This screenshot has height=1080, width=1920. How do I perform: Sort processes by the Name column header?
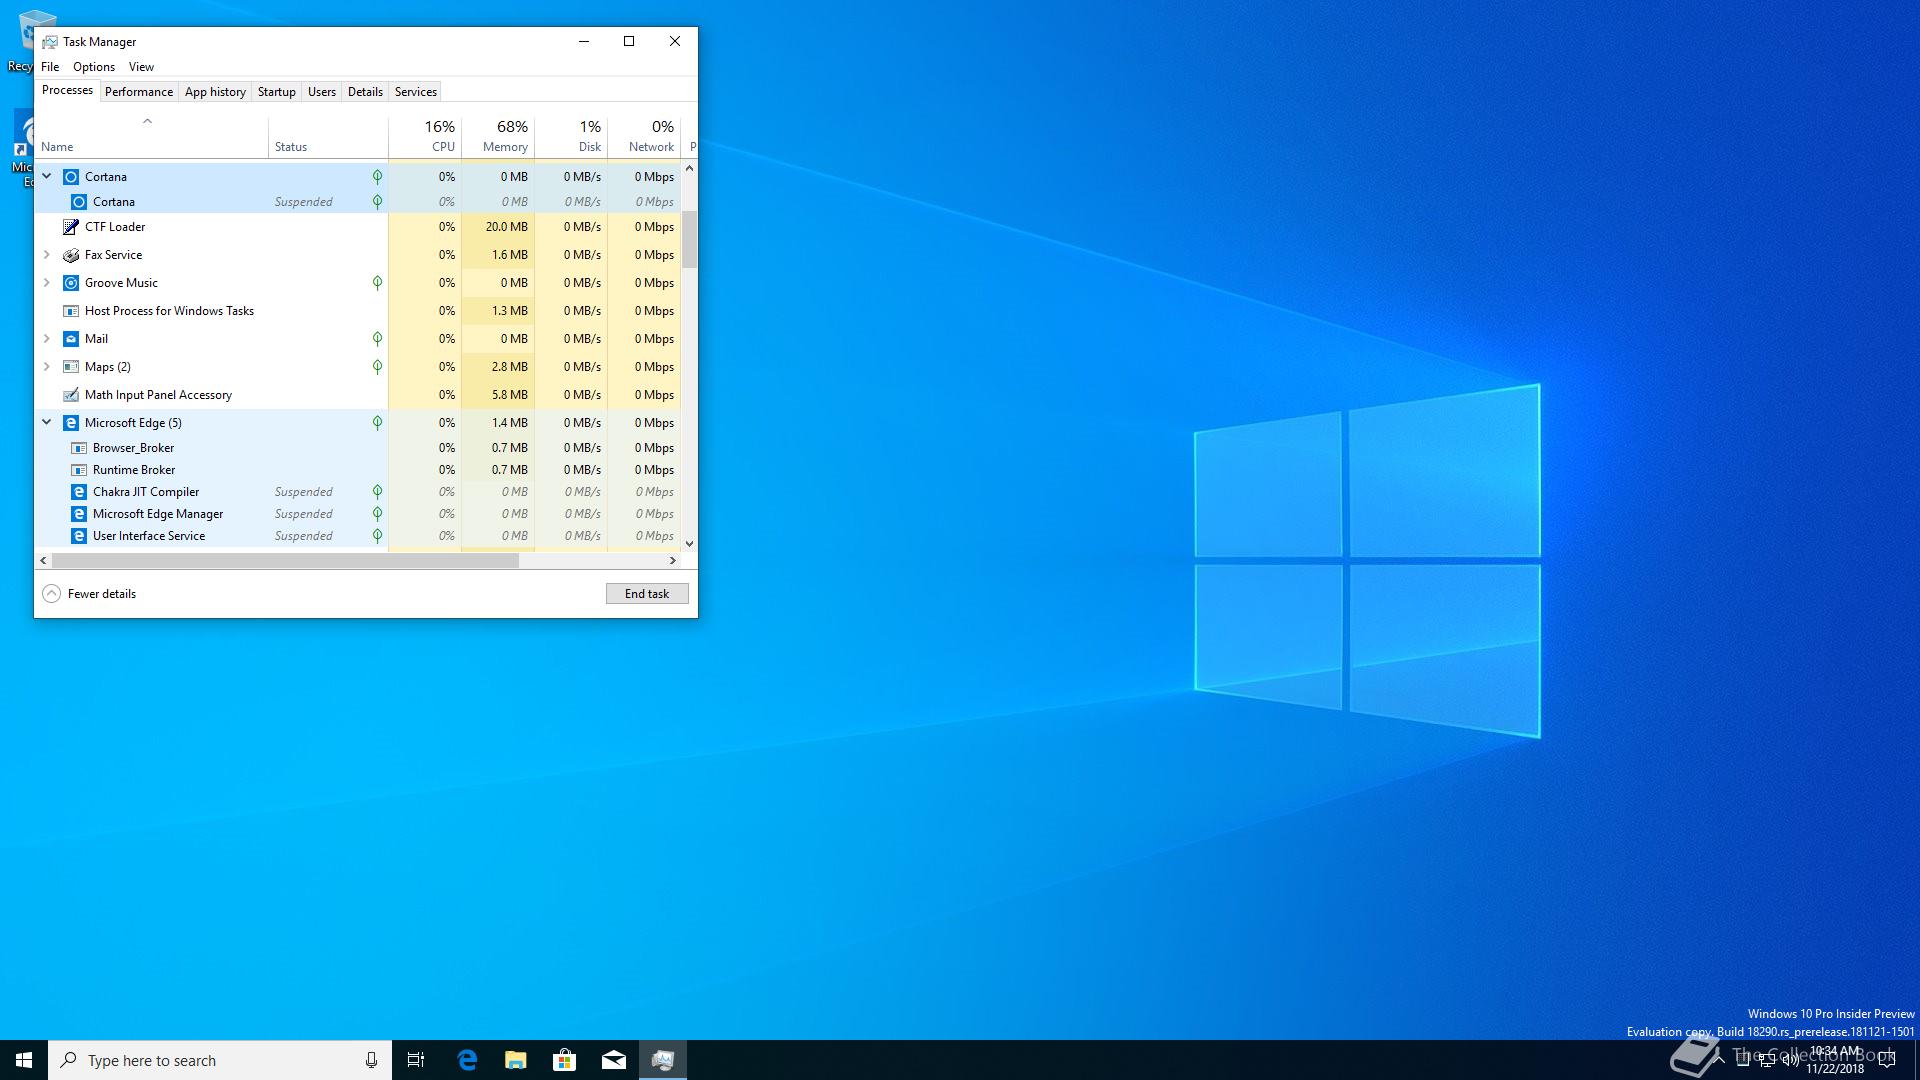(151, 137)
